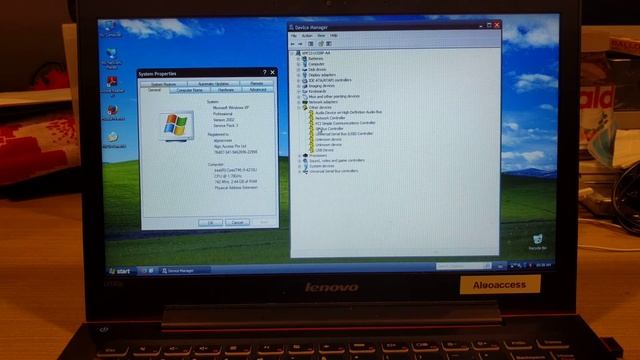The width and height of the screenshot is (640, 360).
Task: Switch to the Hardware tab
Action: pos(226,90)
